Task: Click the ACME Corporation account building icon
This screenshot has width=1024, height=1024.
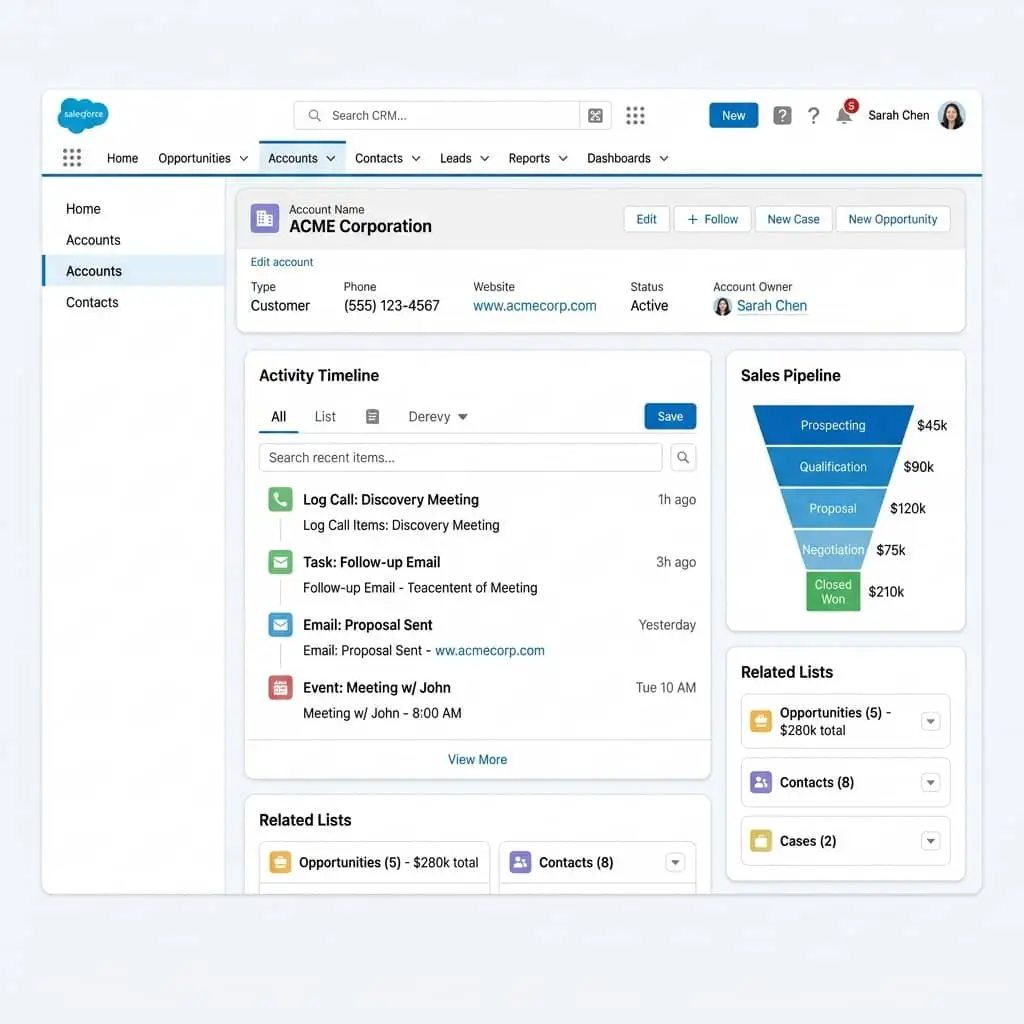Action: pos(264,218)
